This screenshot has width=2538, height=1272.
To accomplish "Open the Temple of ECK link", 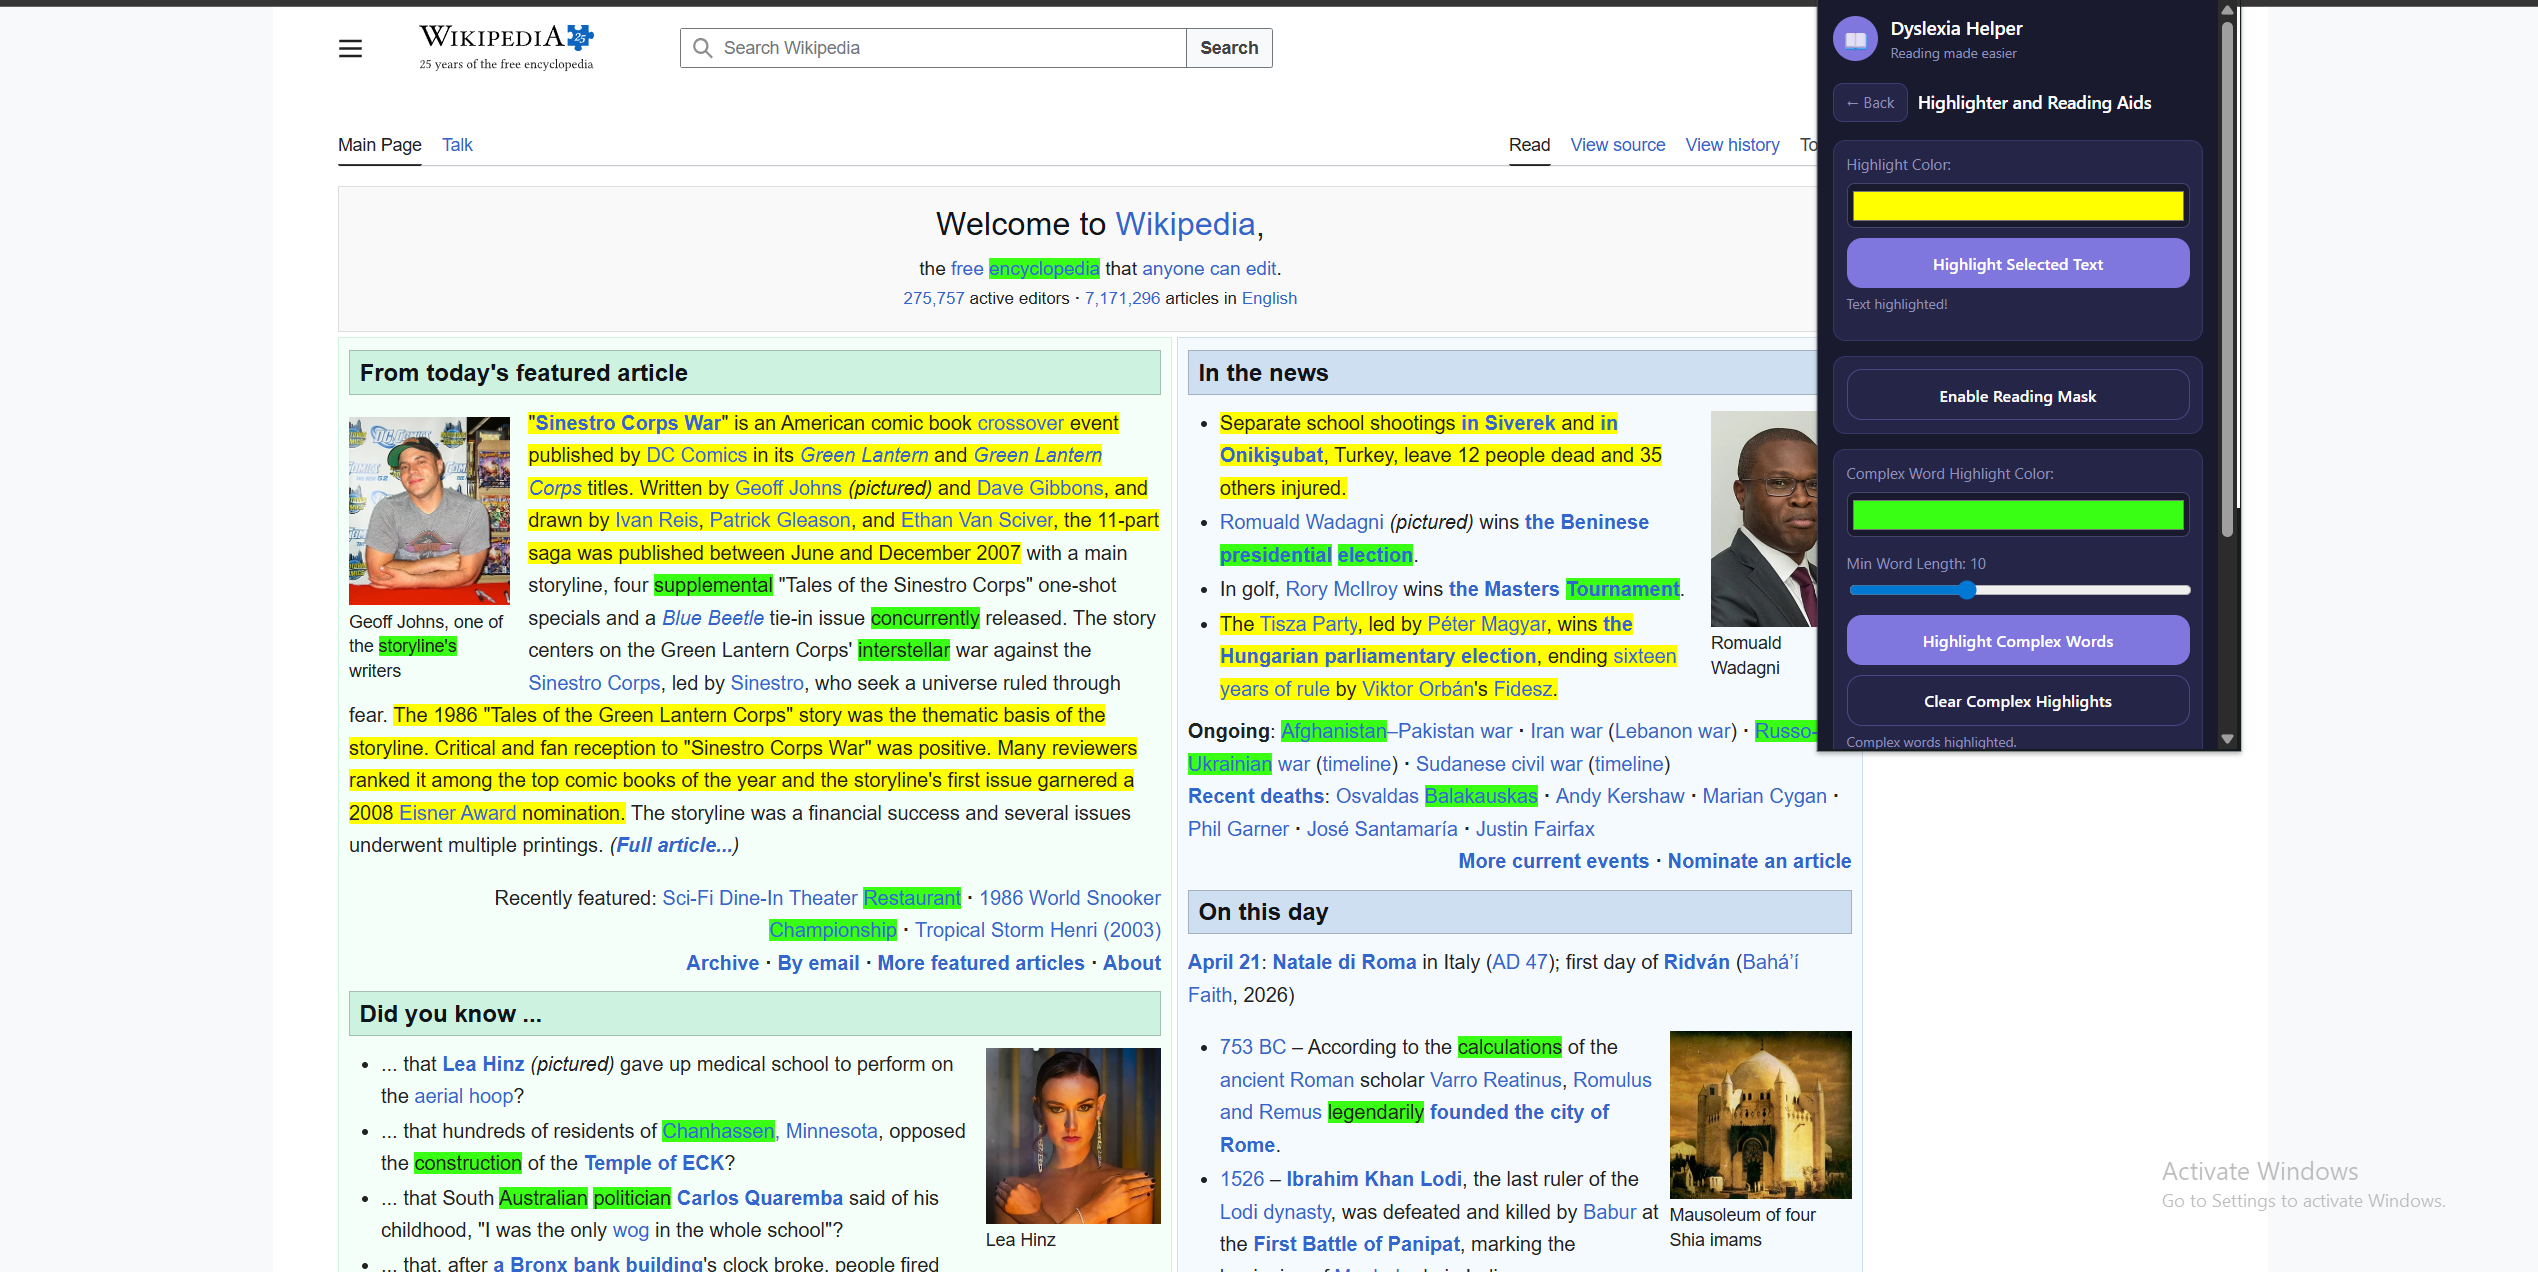I will click(653, 1163).
